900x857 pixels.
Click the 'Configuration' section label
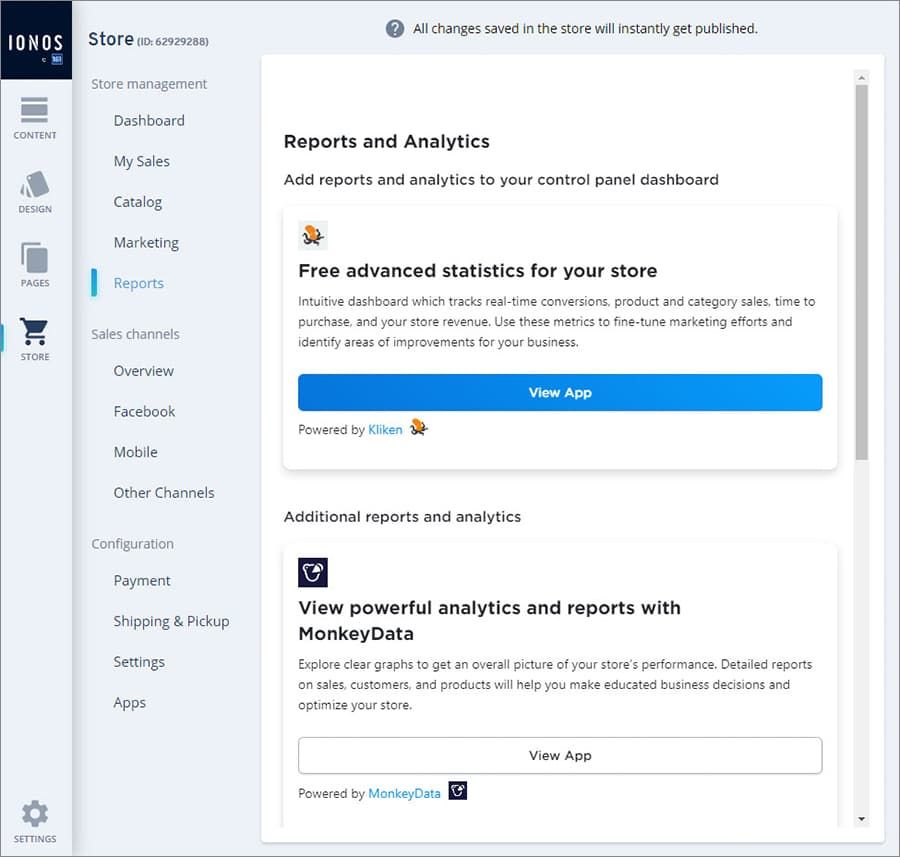(133, 544)
